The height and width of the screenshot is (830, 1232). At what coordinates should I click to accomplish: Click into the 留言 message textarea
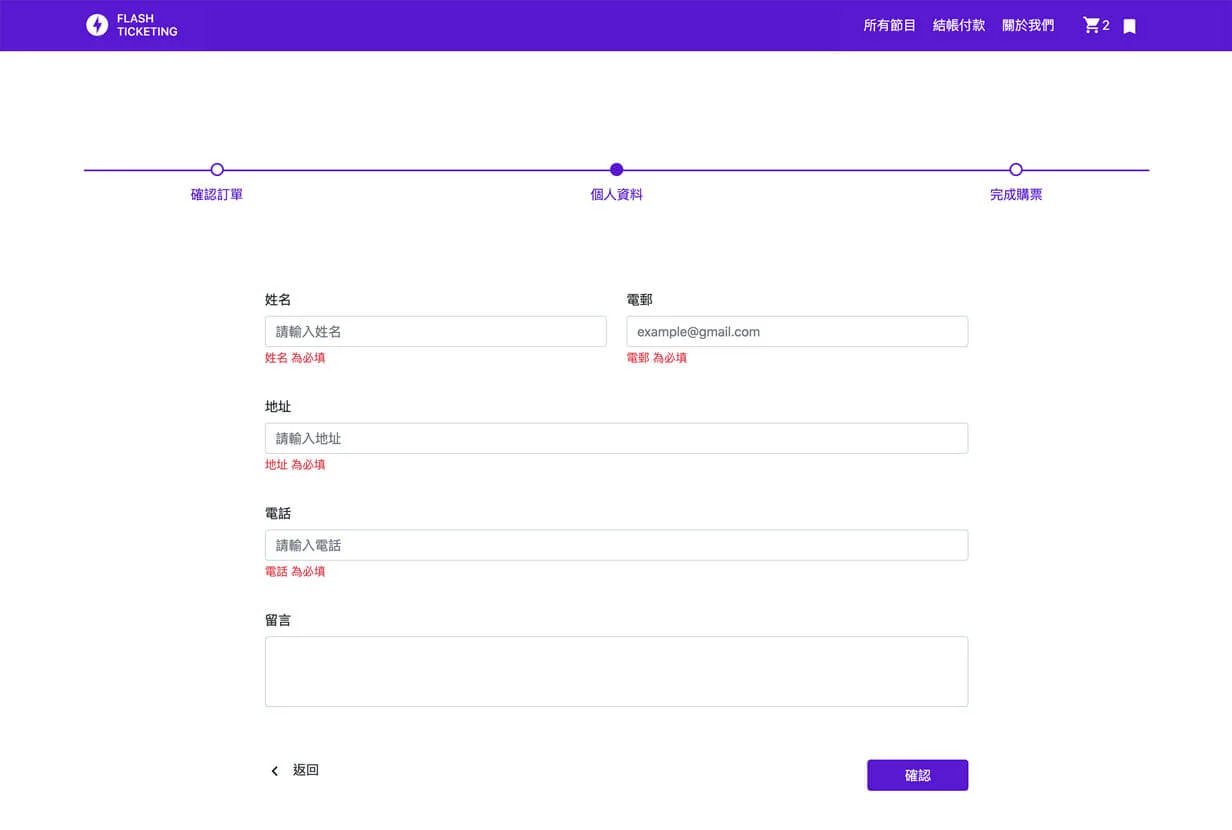point(616,672)
